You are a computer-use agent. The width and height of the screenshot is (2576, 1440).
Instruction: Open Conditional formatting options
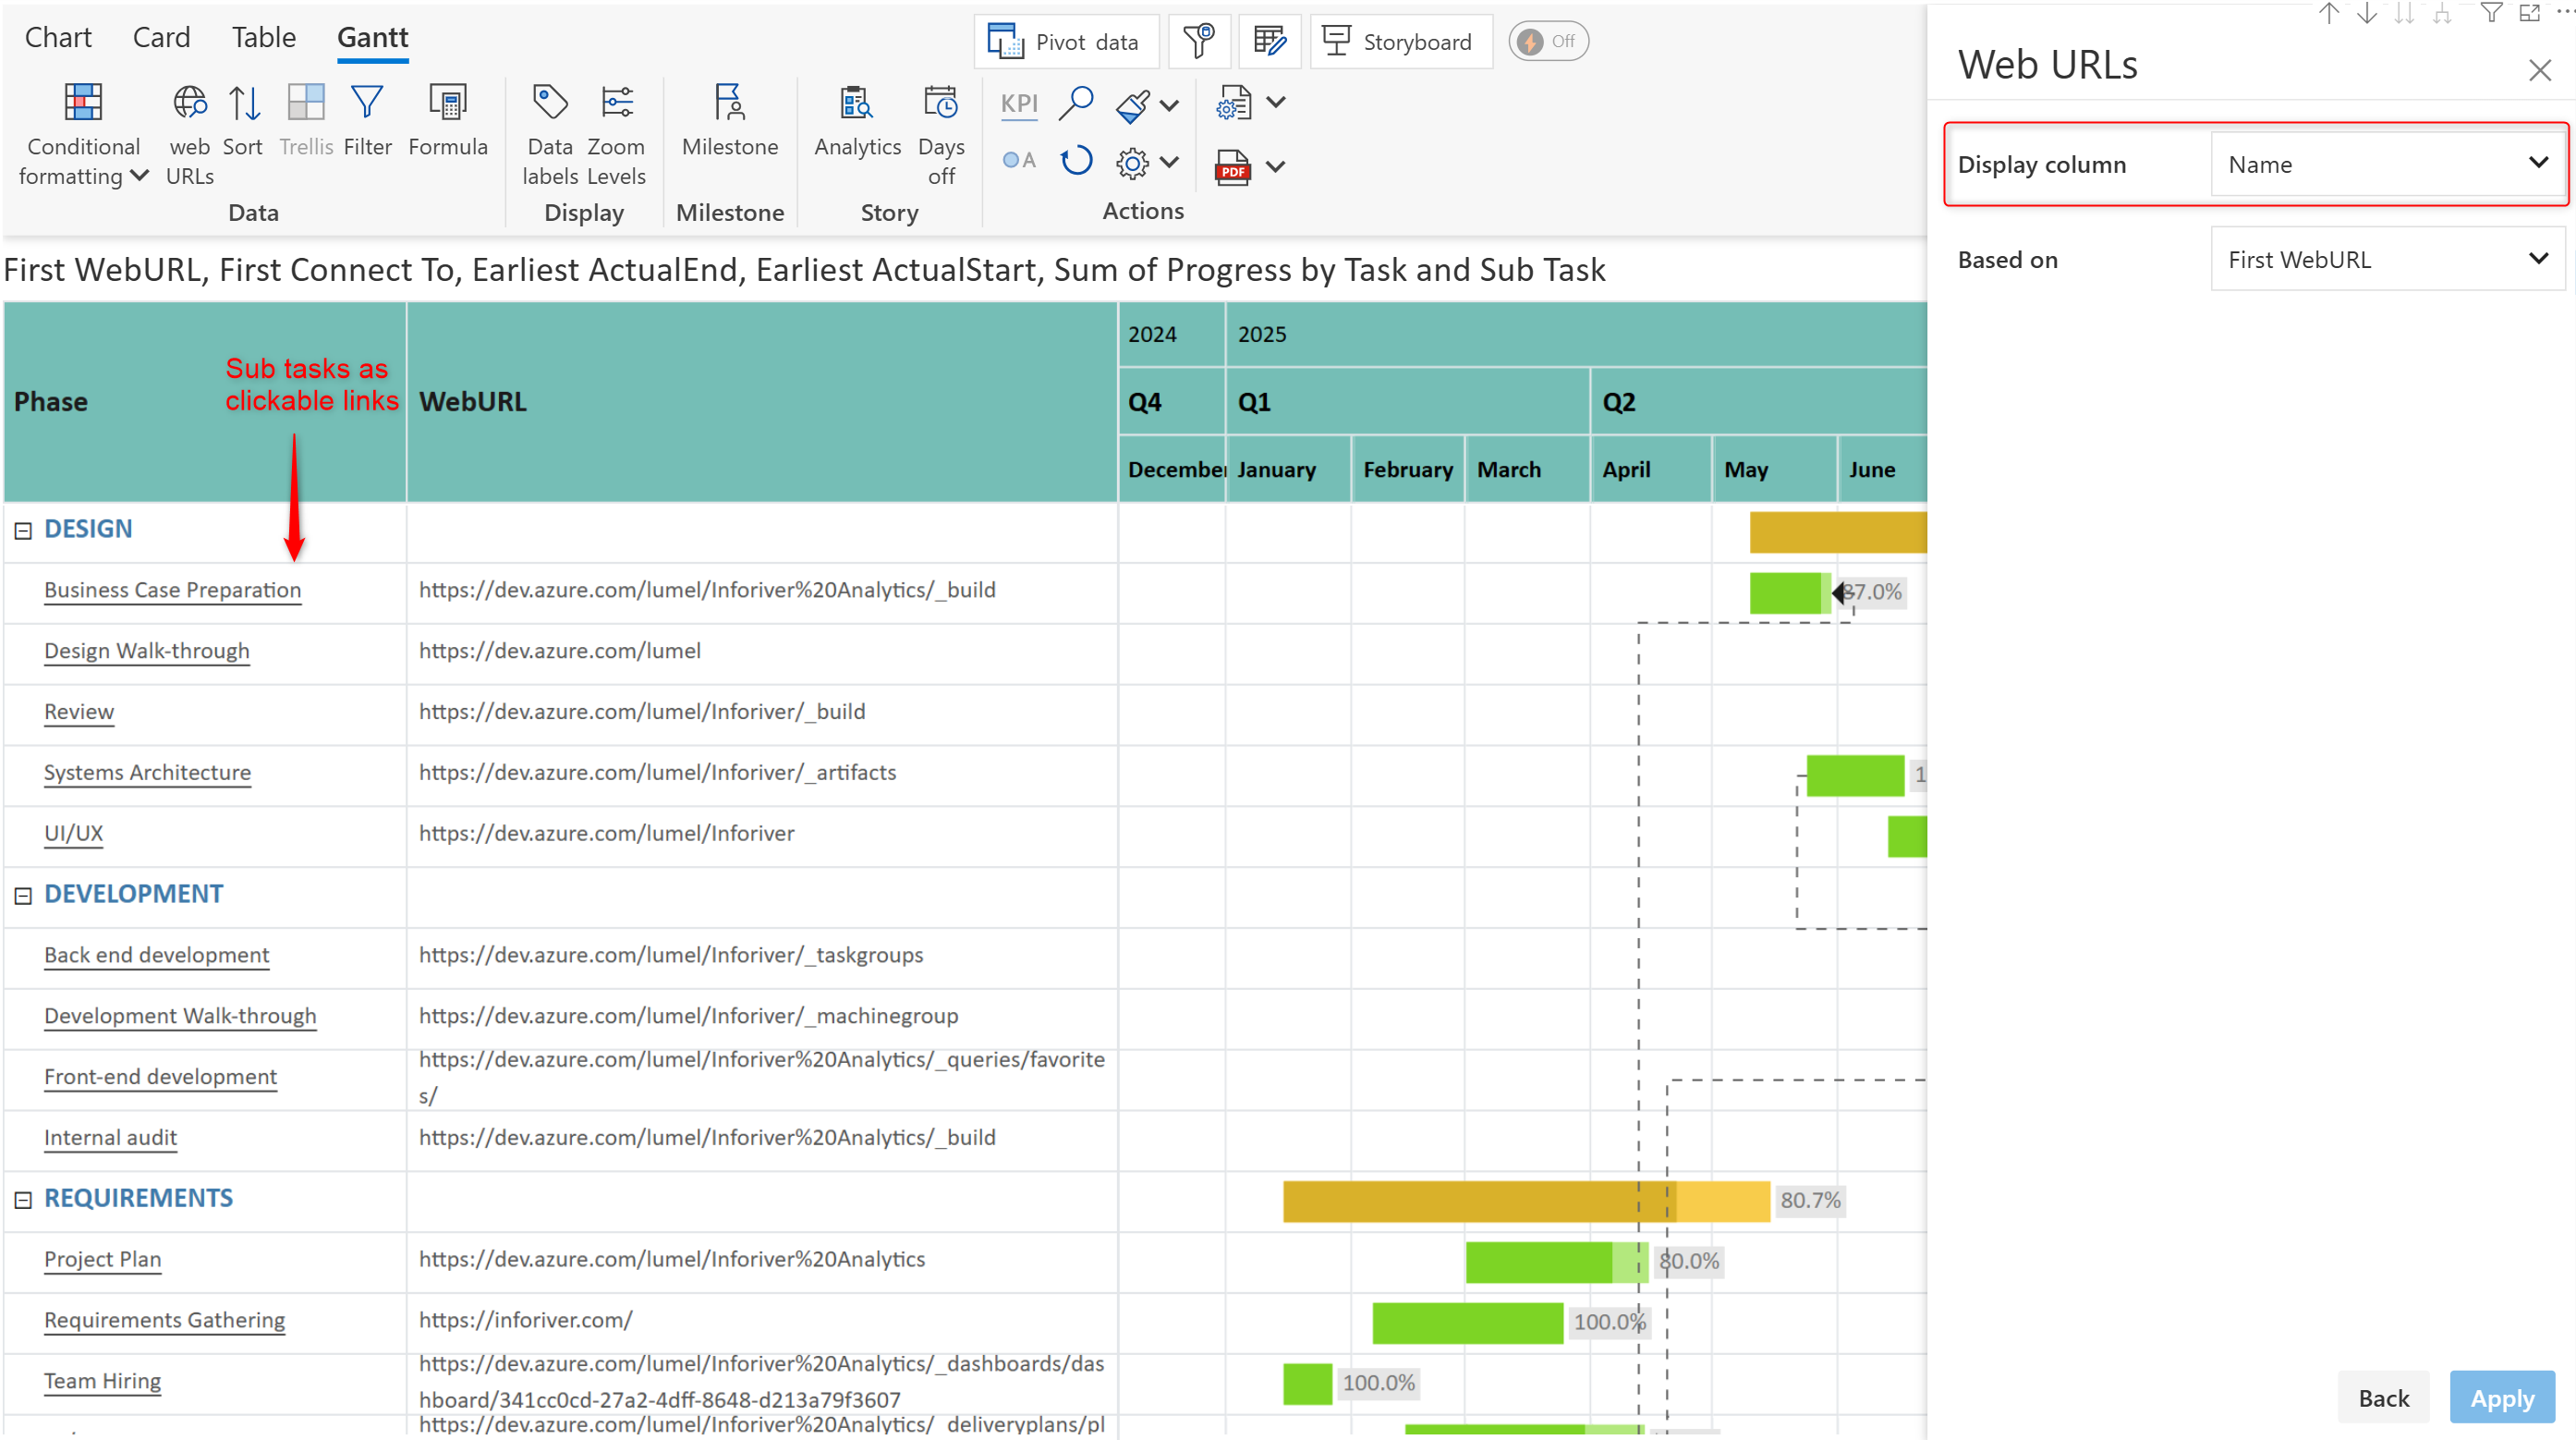click(x=83, y=134)
